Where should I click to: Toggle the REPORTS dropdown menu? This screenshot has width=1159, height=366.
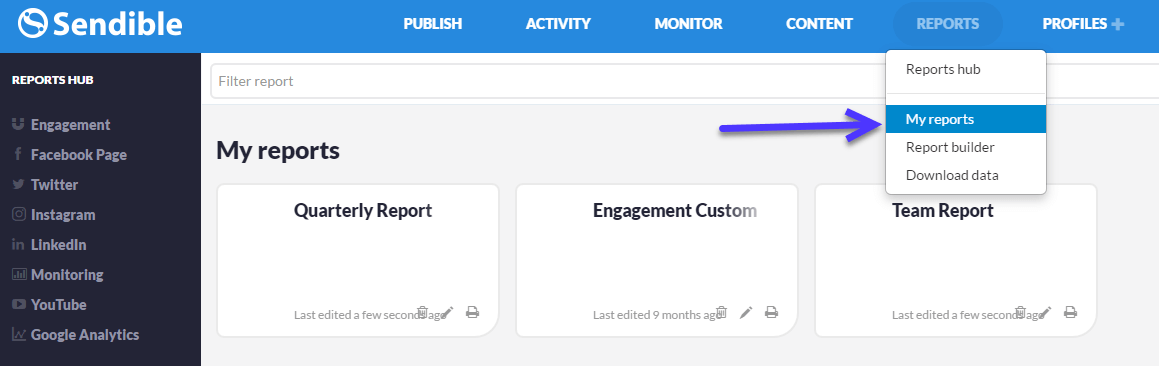click(x=948, y=24)
